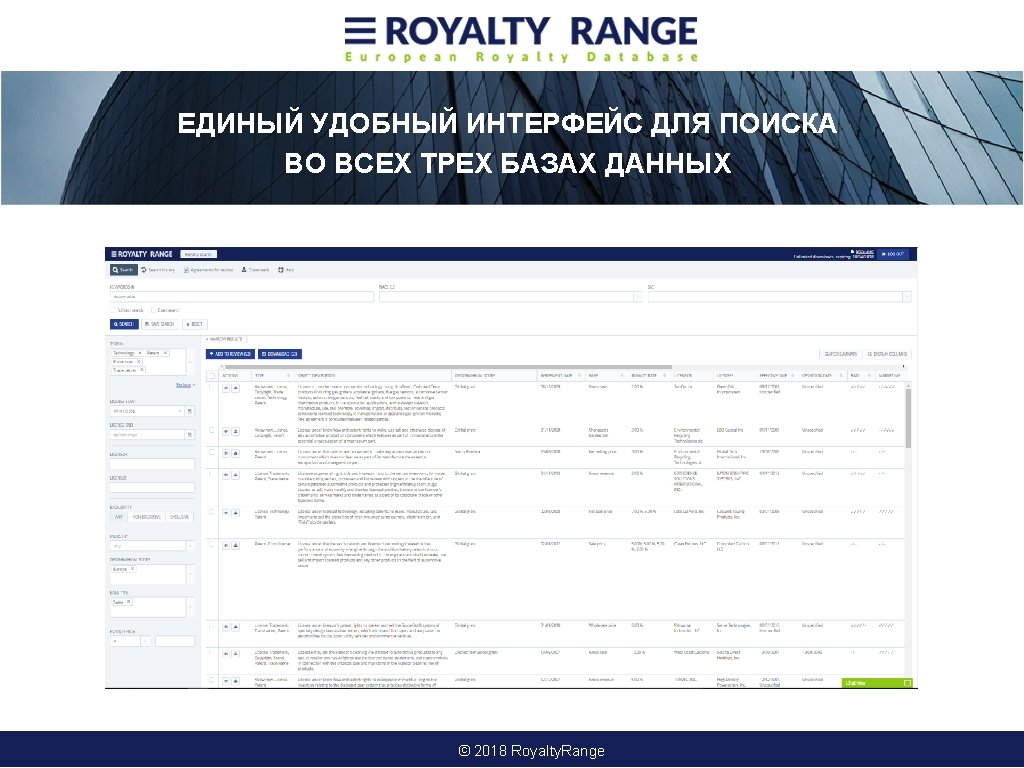Click download icon in the North America row
The width and height of the screenshot is (1024, 768).
pos(235,453)
